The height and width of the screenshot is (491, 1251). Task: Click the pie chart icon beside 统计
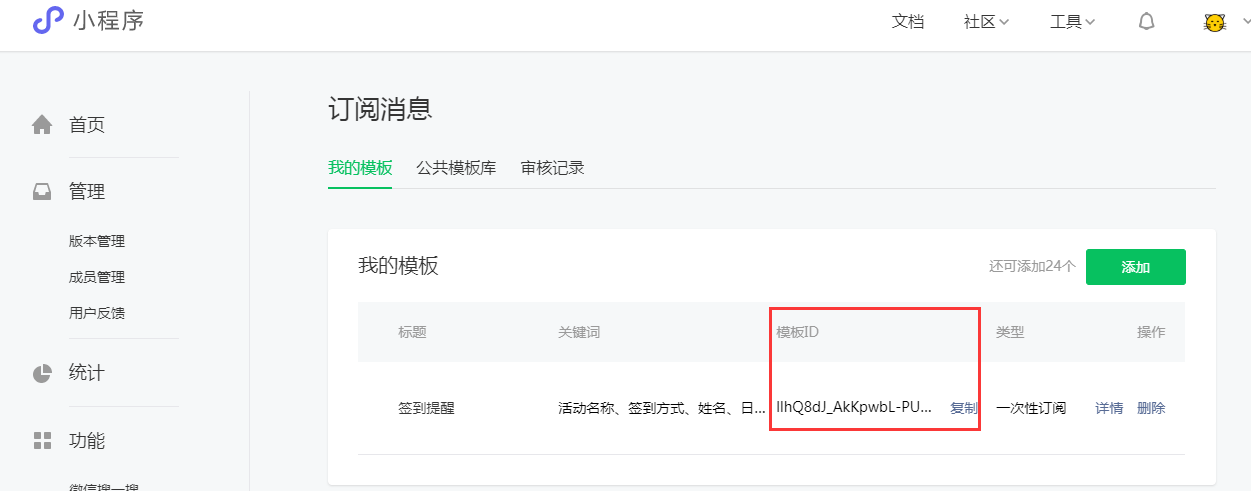(42, 373)
